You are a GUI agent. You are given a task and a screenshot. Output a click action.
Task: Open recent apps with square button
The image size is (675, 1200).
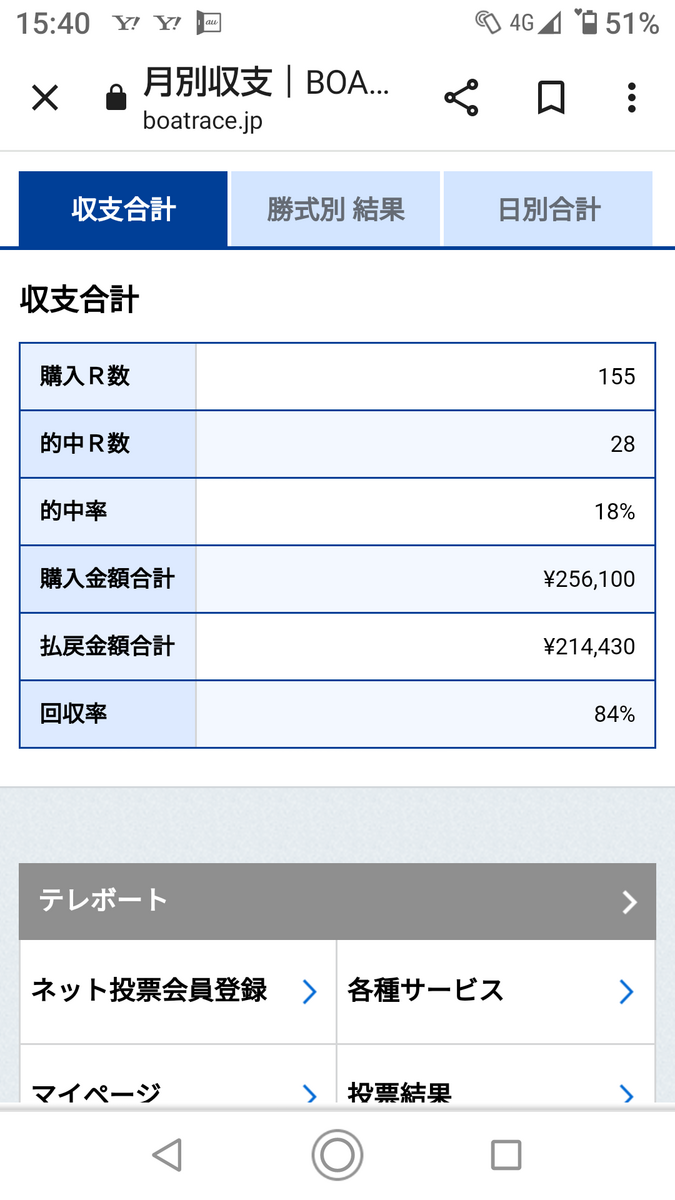pyautogui.click(x=506, y=1155)
